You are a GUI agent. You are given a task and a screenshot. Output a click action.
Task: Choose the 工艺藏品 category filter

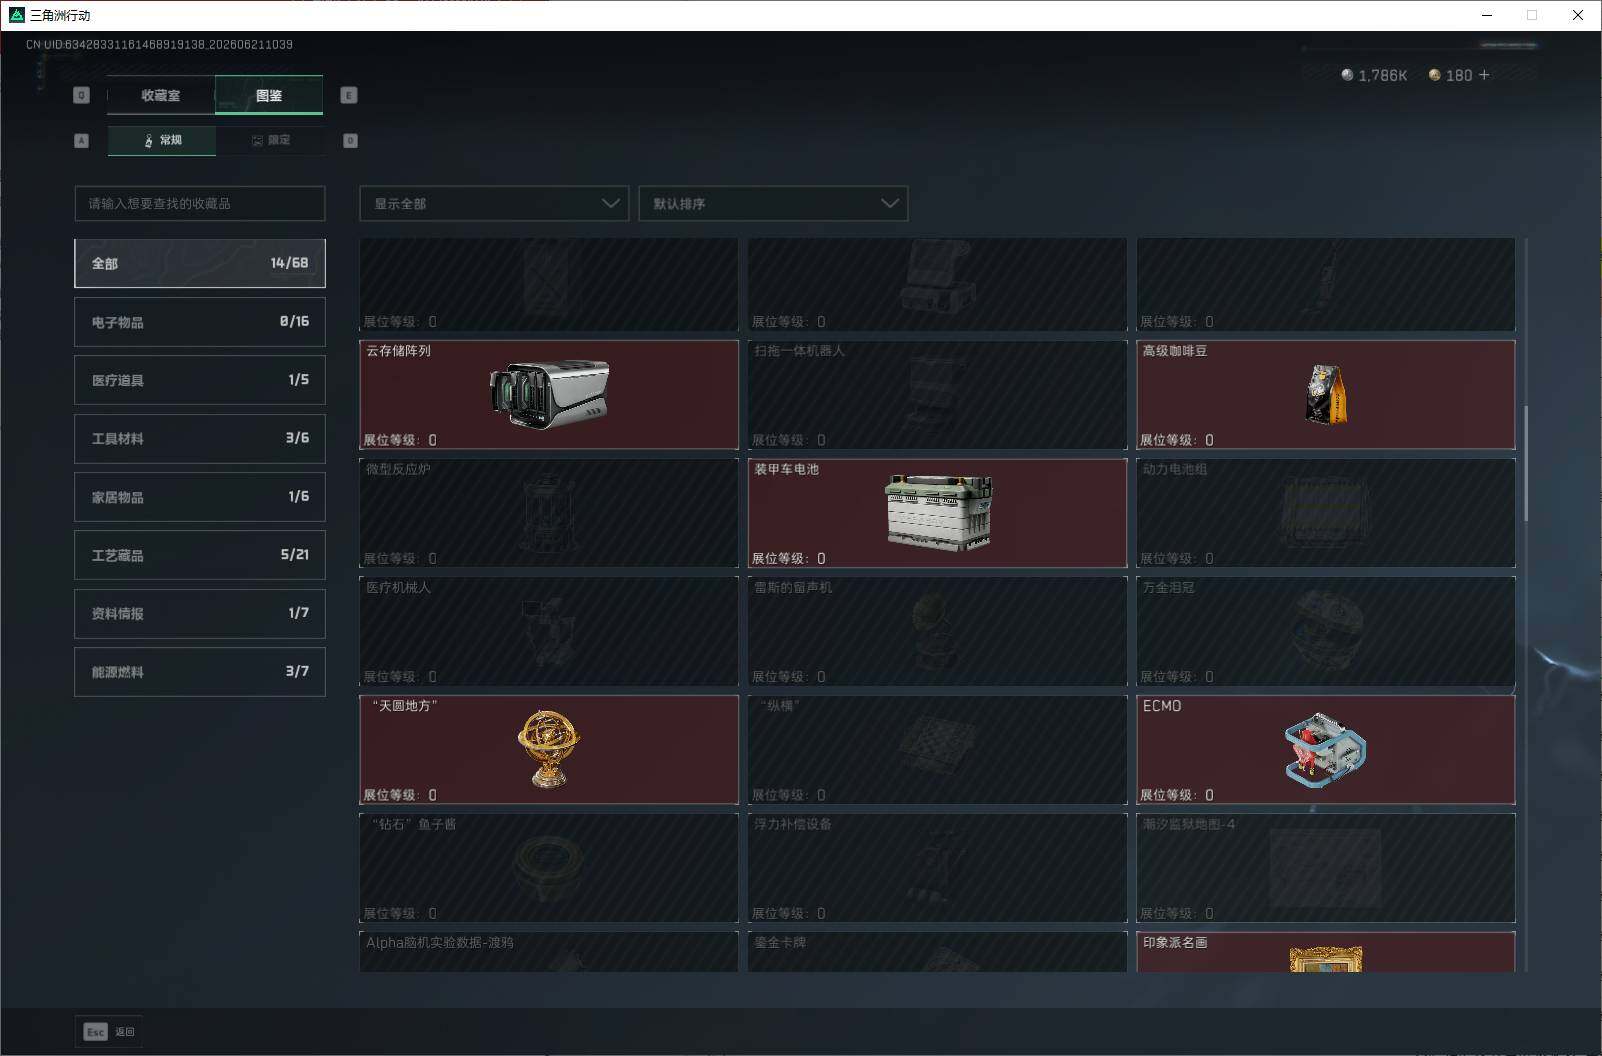click(x=200, y=555)
